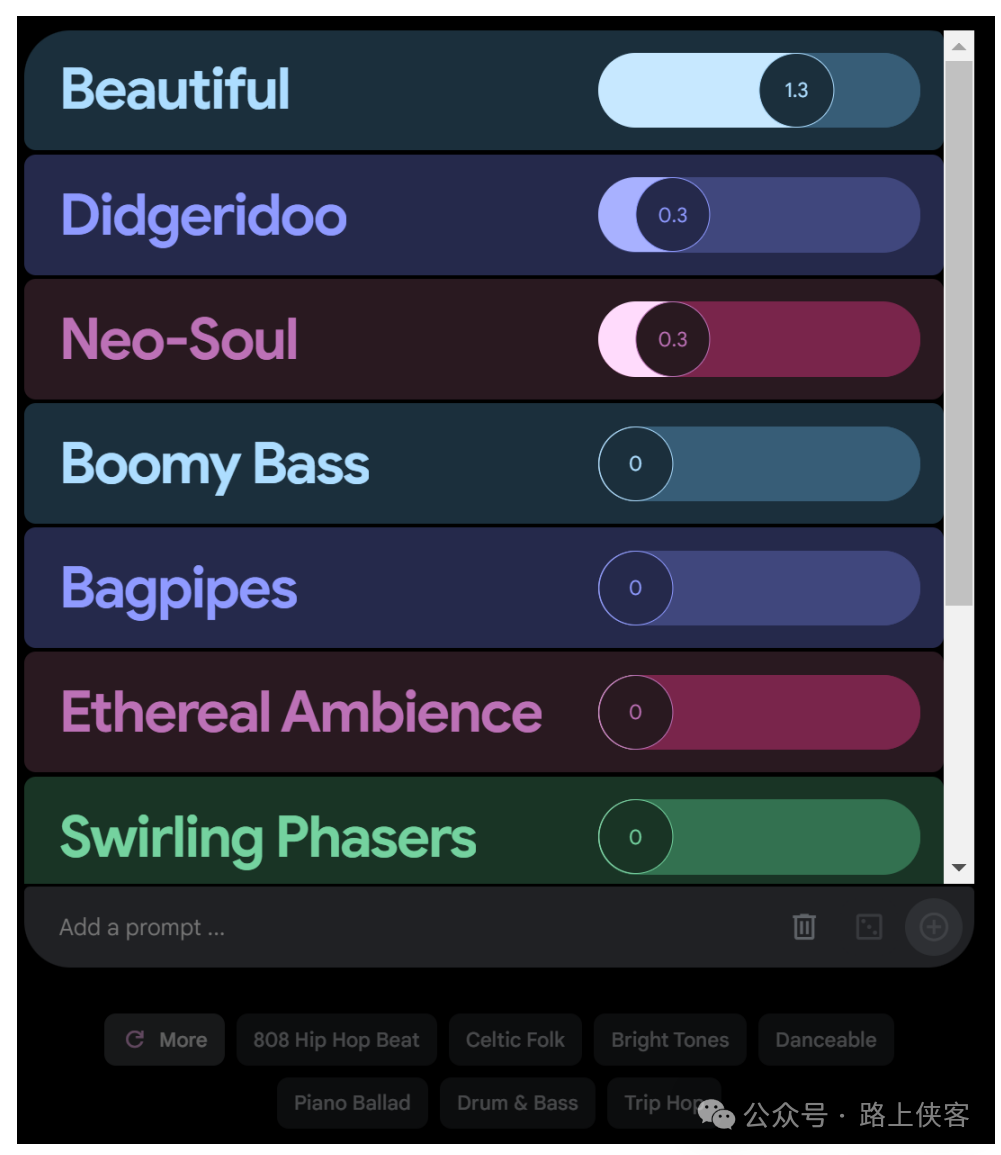Click the Swirling Phasers slider knob
The width and height of the screenshot is (1001, 1155).
click(635, 837)
